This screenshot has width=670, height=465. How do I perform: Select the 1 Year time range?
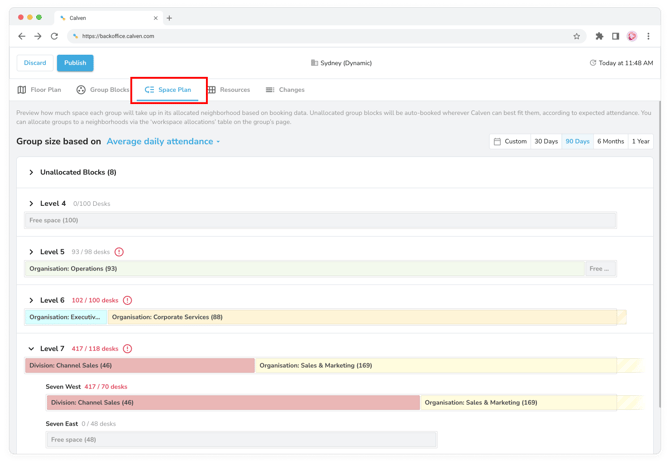(641, 141)
